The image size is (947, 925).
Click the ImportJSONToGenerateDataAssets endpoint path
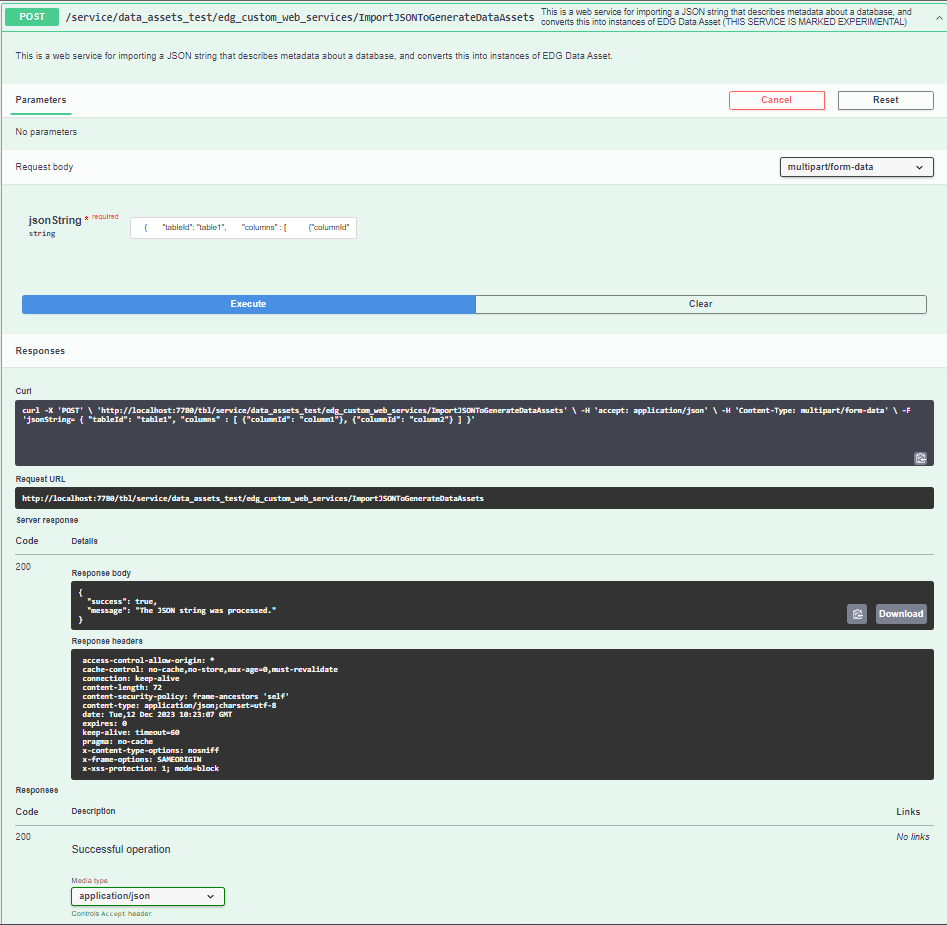(299, 18)
